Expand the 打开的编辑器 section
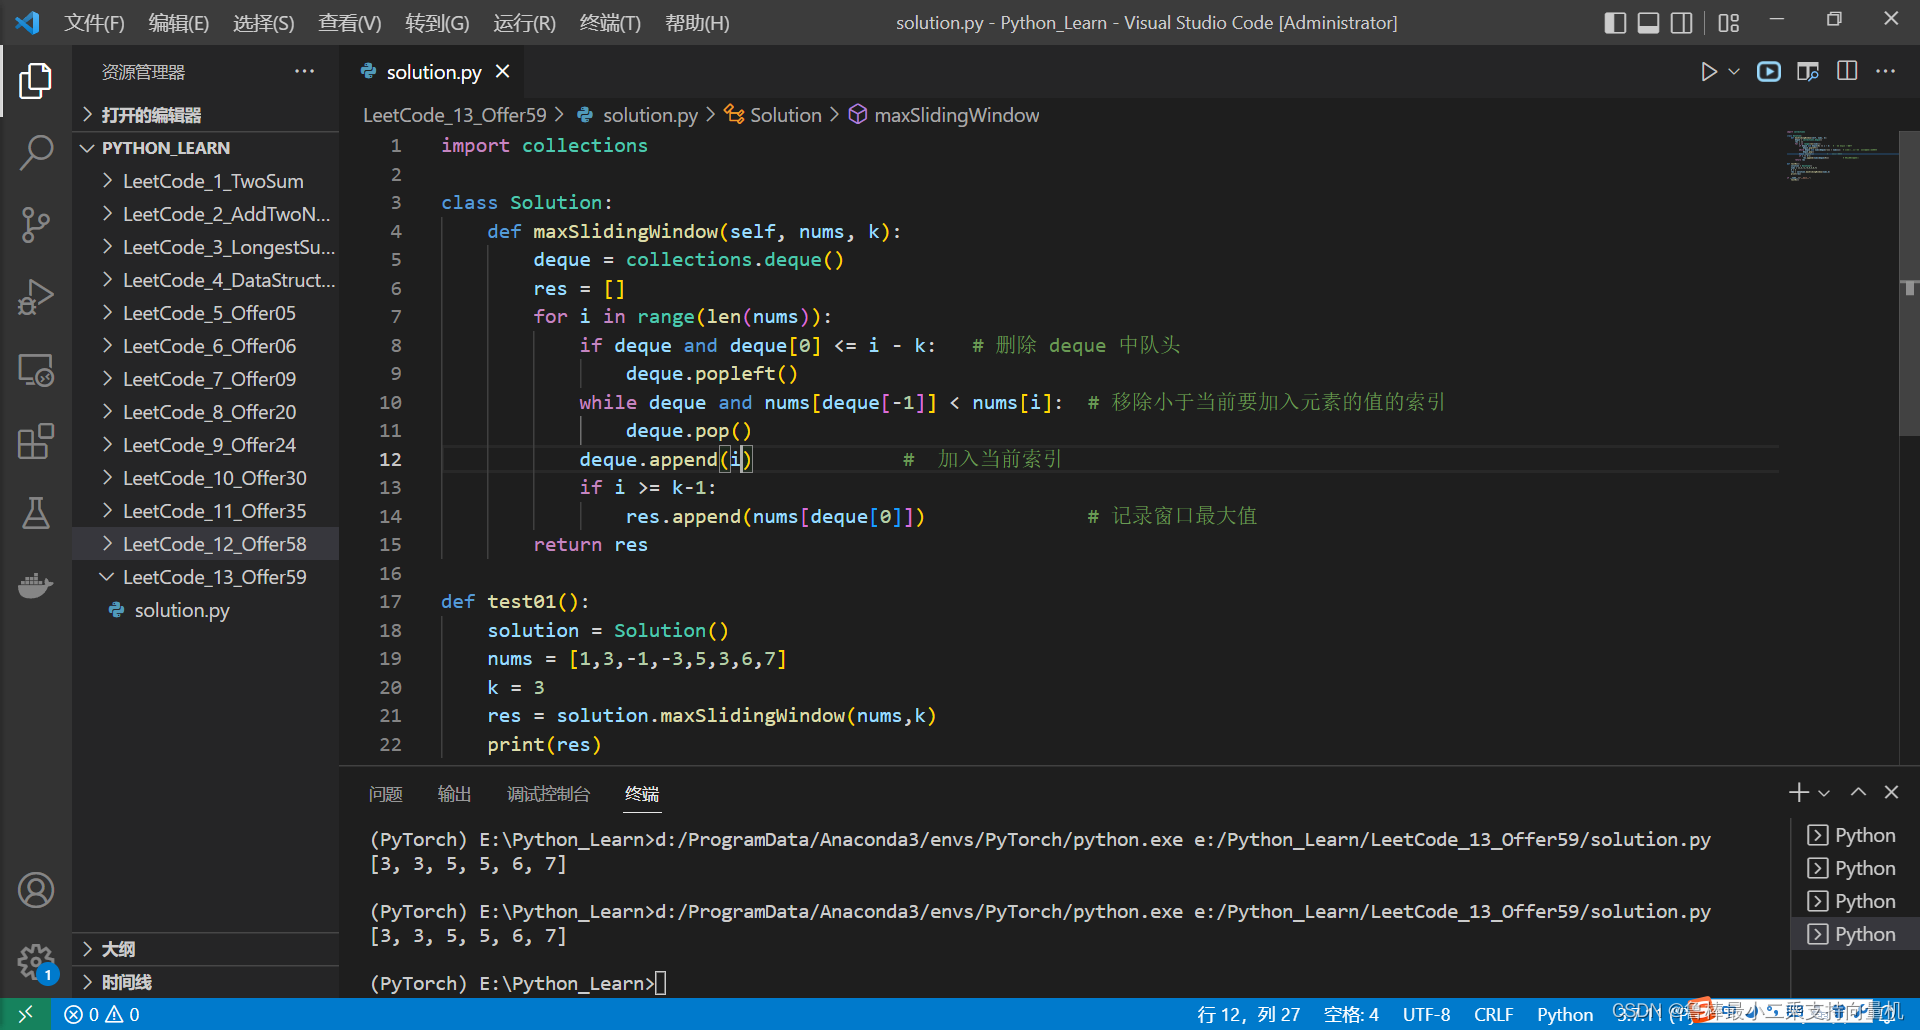Viewport: 1920px width, 1030px height. point(206,115)
